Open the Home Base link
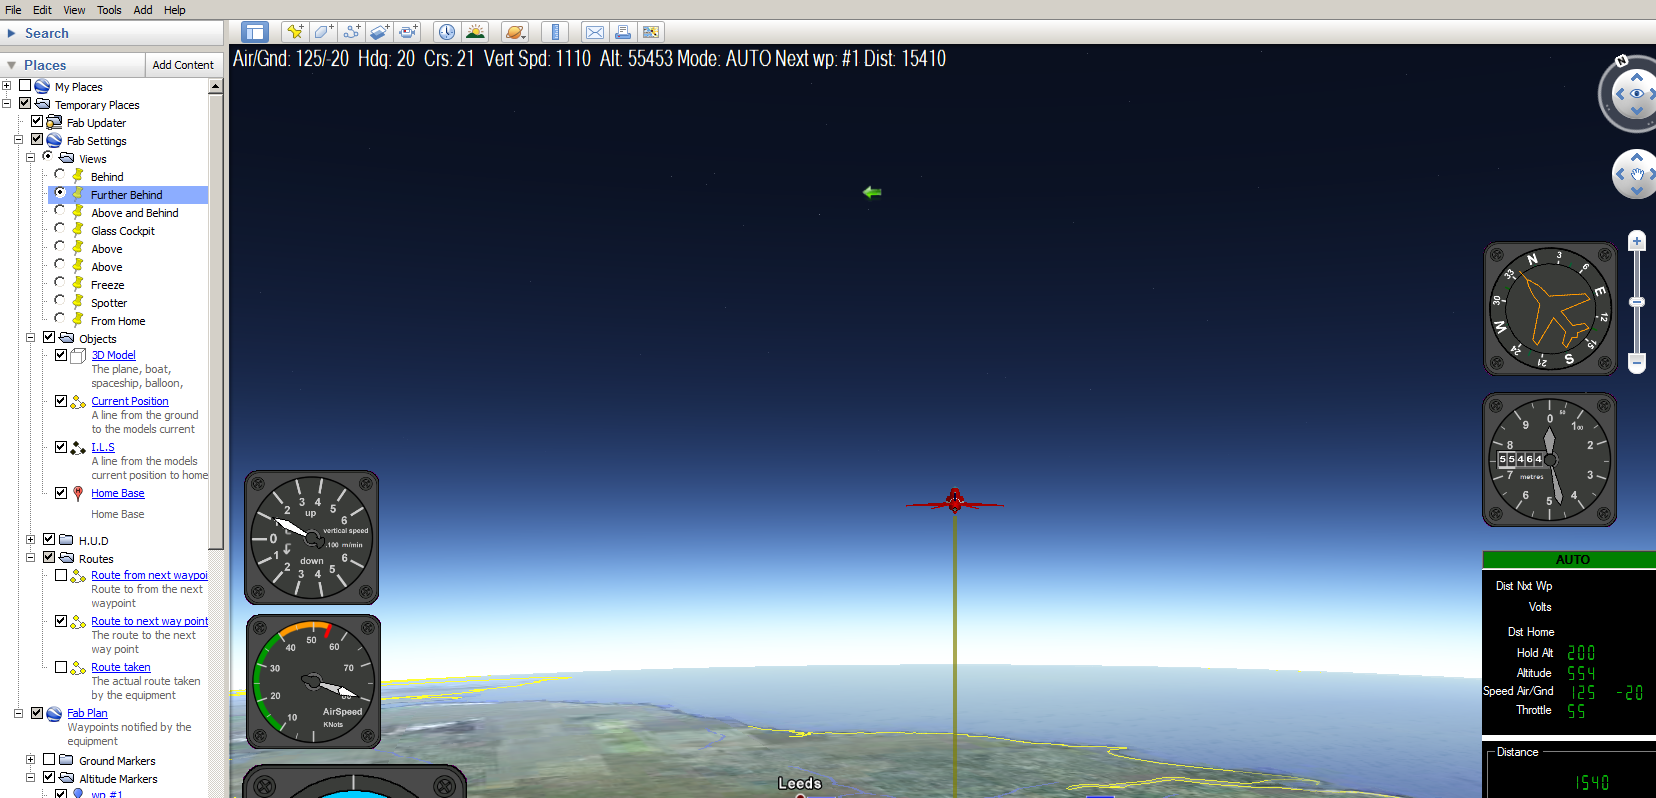This screenshot has height=798, width=1656. point(118,493)
